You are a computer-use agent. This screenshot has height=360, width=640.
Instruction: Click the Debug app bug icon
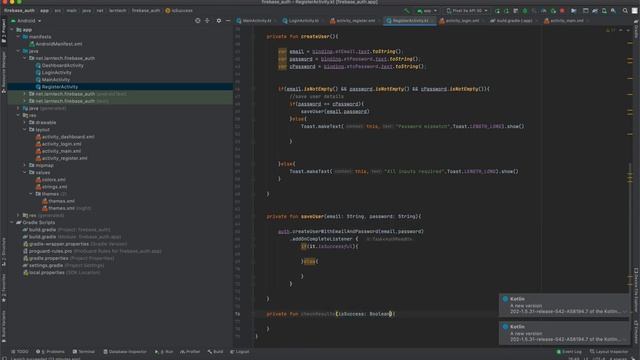tap(525, 11)
